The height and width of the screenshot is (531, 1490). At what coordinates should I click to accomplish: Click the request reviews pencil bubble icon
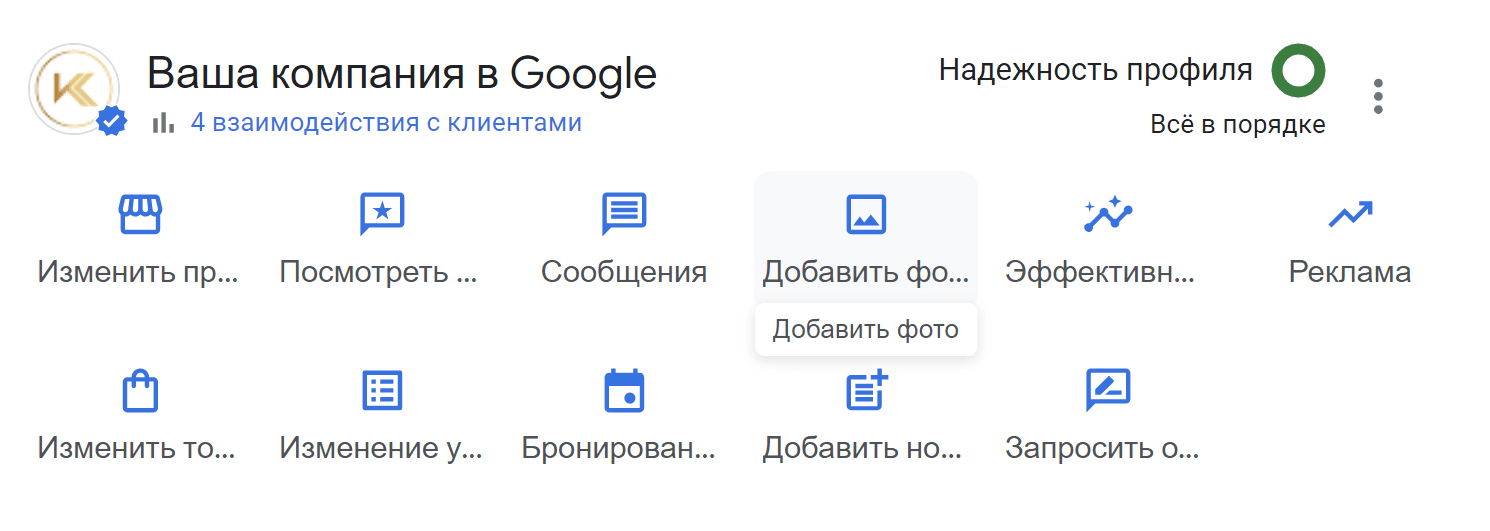[1108, 391]
